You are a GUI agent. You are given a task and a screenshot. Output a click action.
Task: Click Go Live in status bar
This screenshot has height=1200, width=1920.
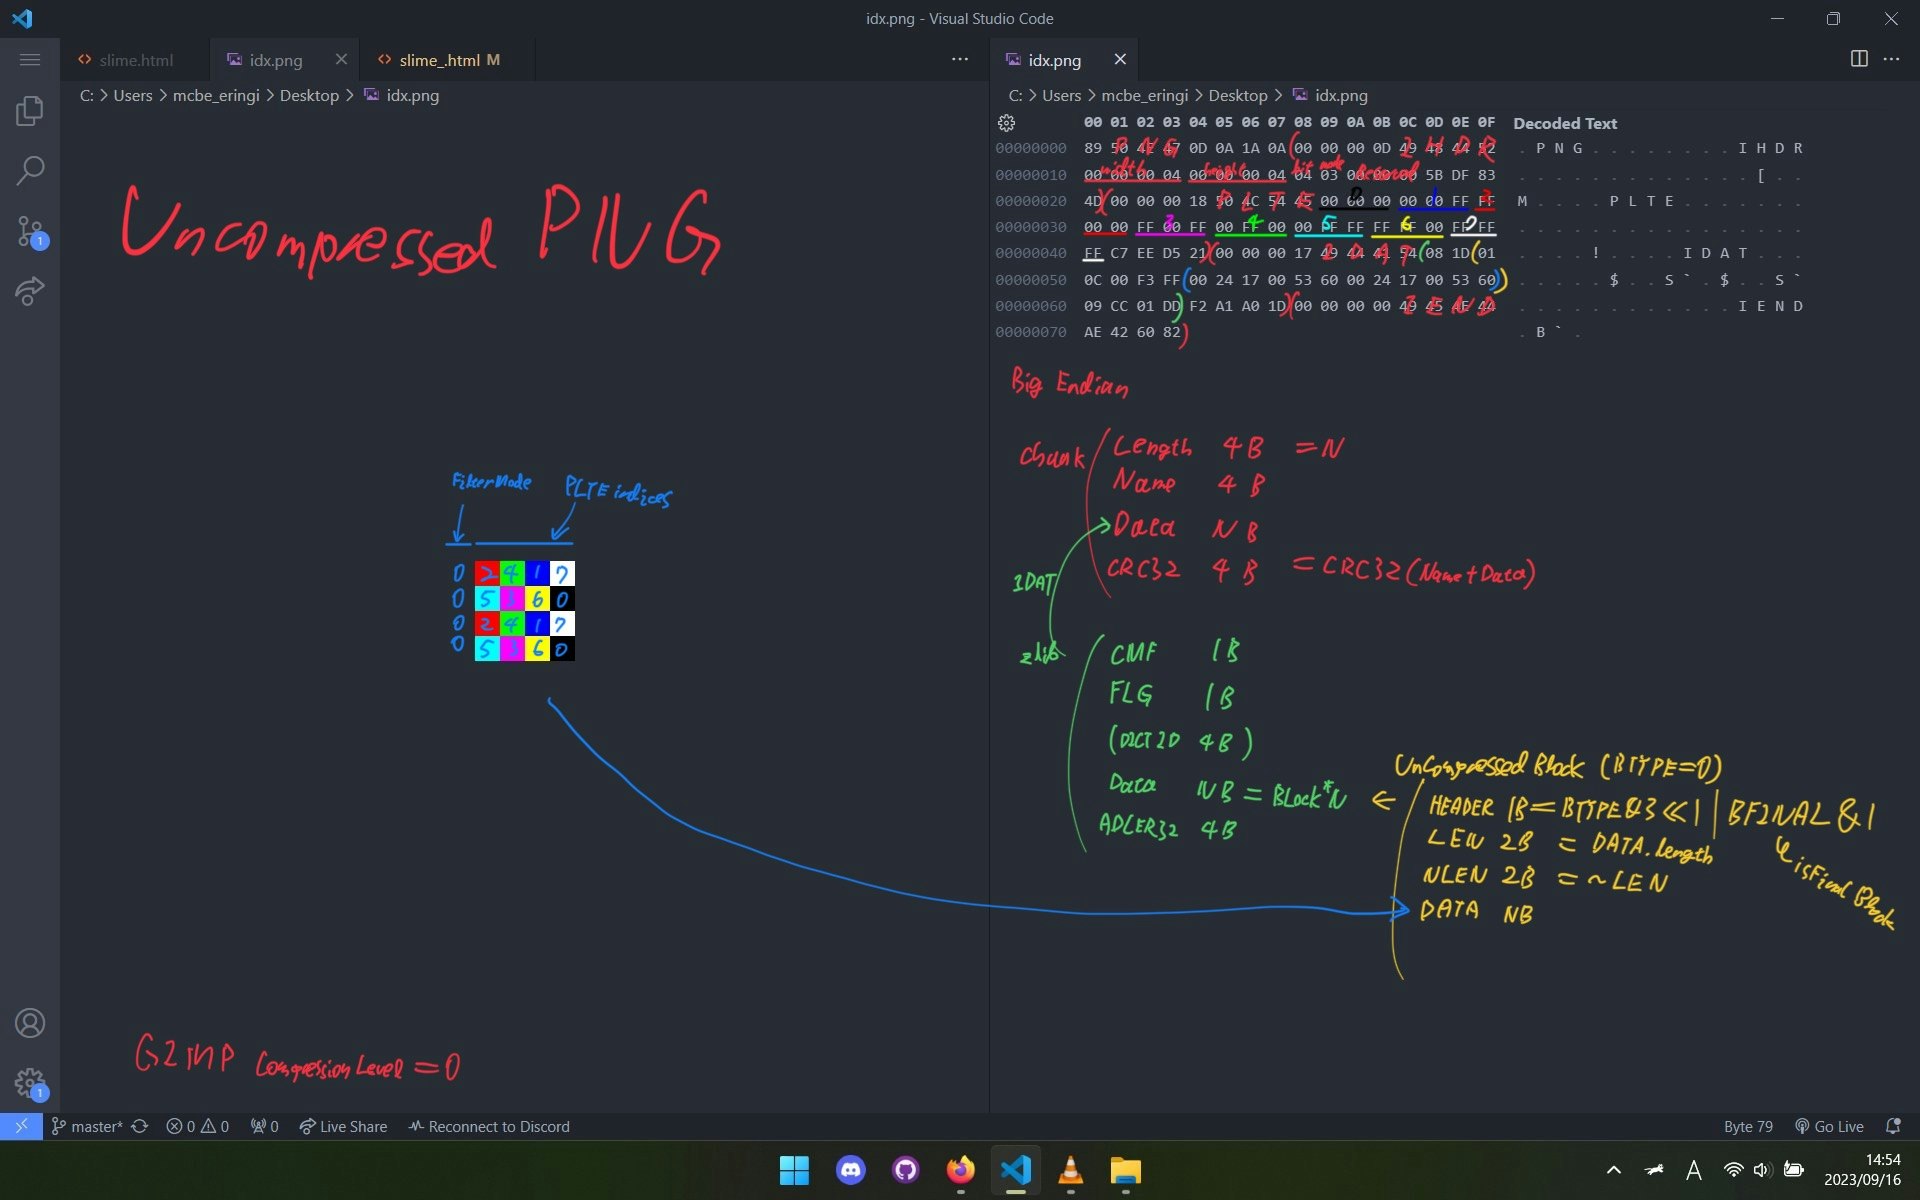1829,1126
